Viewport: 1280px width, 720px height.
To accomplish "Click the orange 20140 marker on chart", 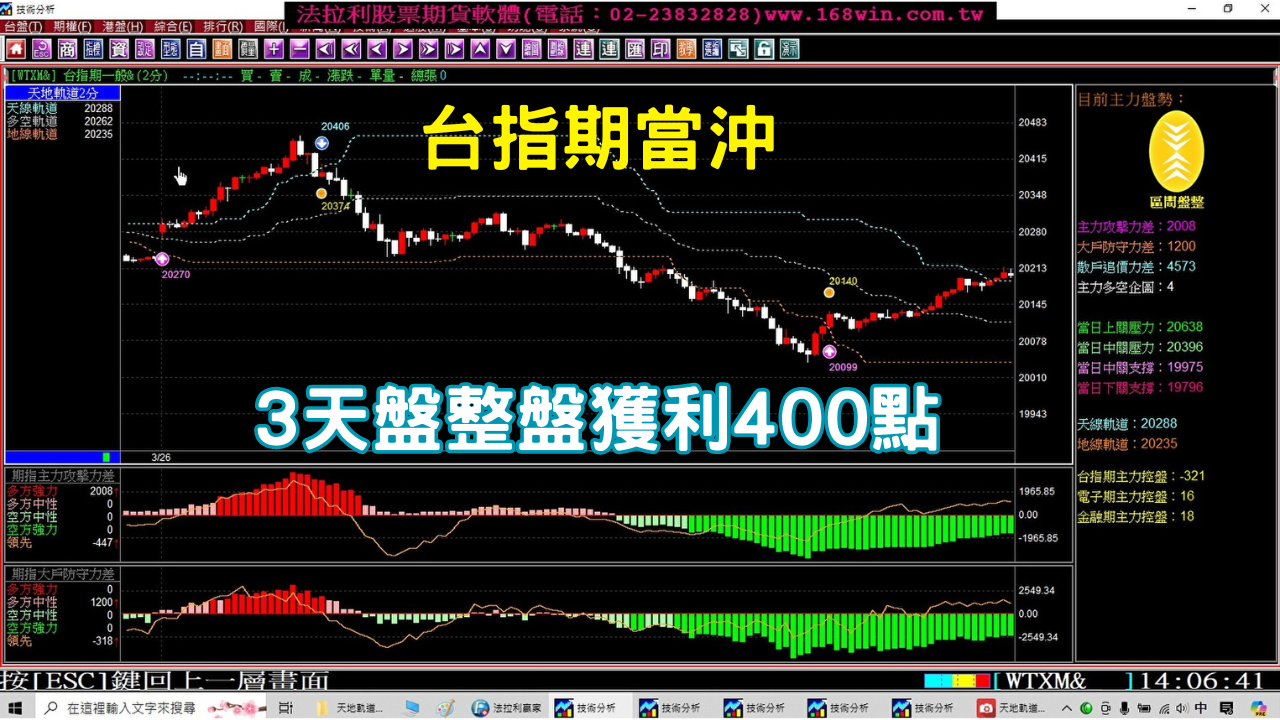I will (829, 293).
